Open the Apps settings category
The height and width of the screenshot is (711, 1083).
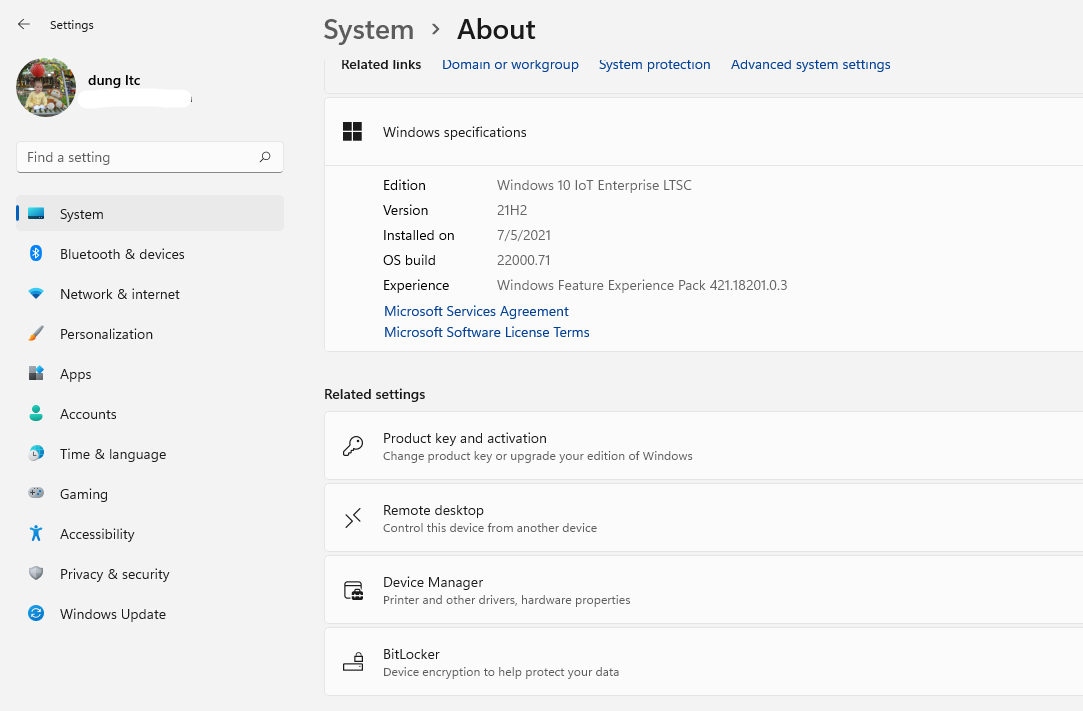coord(75,374)
